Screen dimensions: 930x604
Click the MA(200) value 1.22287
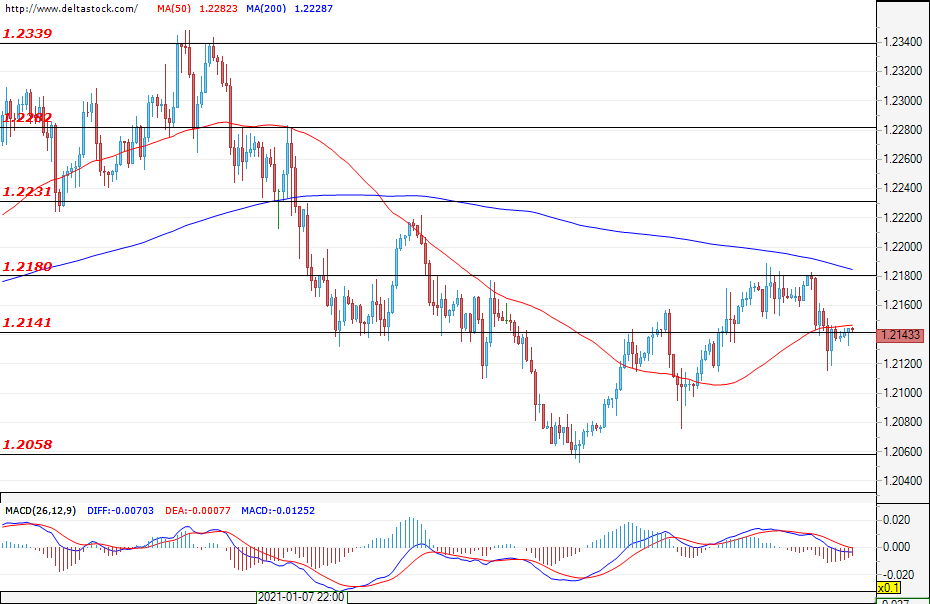tap(313, 9)
